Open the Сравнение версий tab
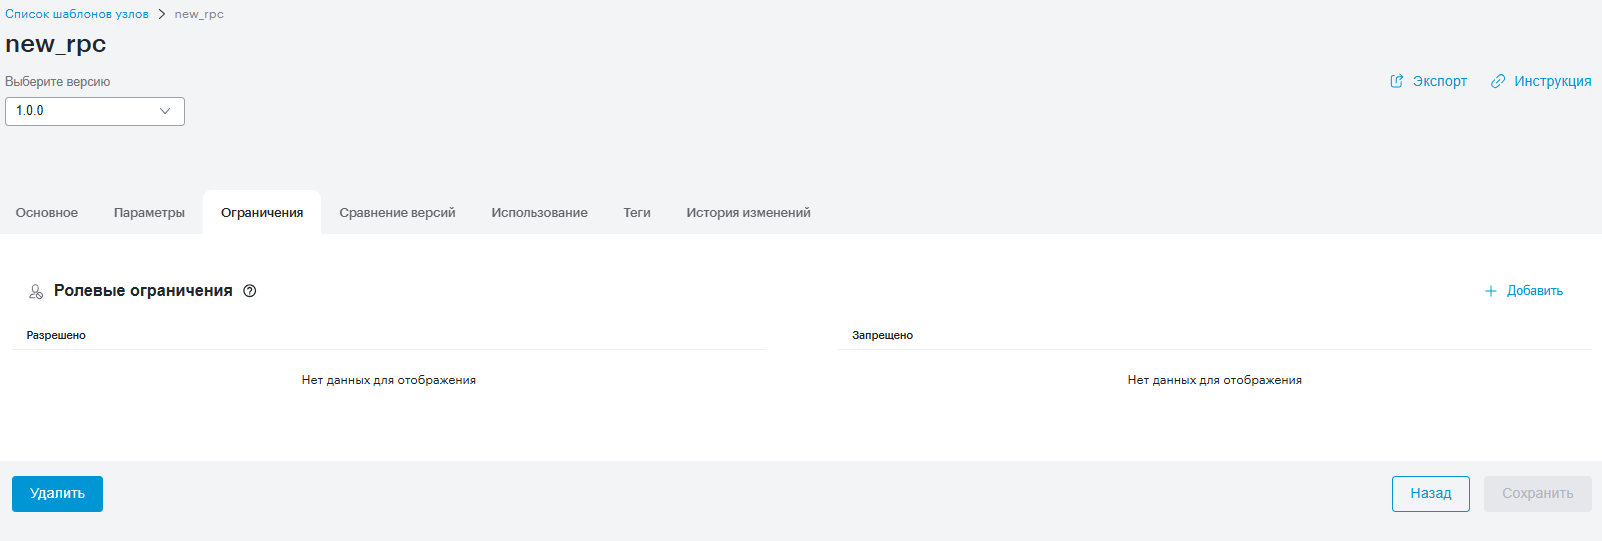Image resolution: width=1602 pixels, height=541 pixels. [397, 212]
